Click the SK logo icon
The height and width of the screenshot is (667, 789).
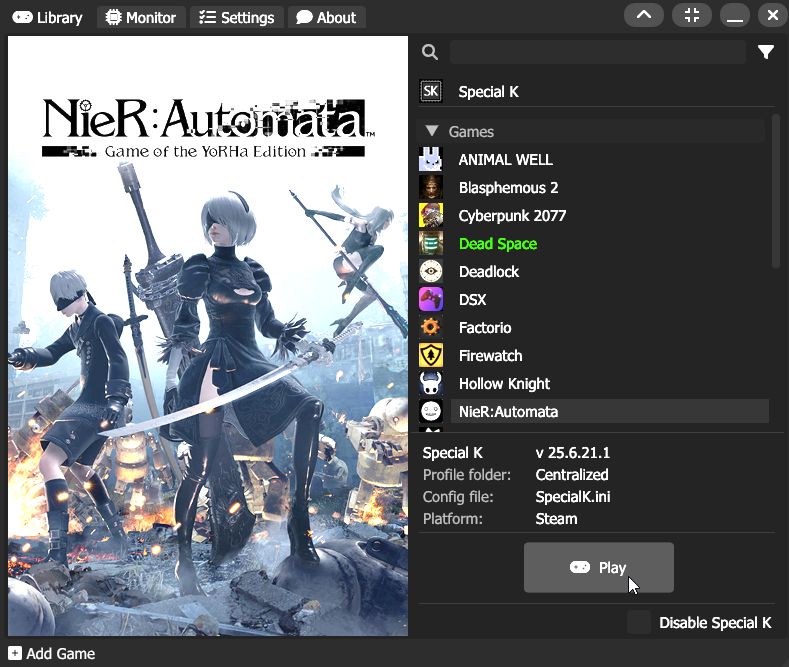pyautogui.click(x=431, y=91)
